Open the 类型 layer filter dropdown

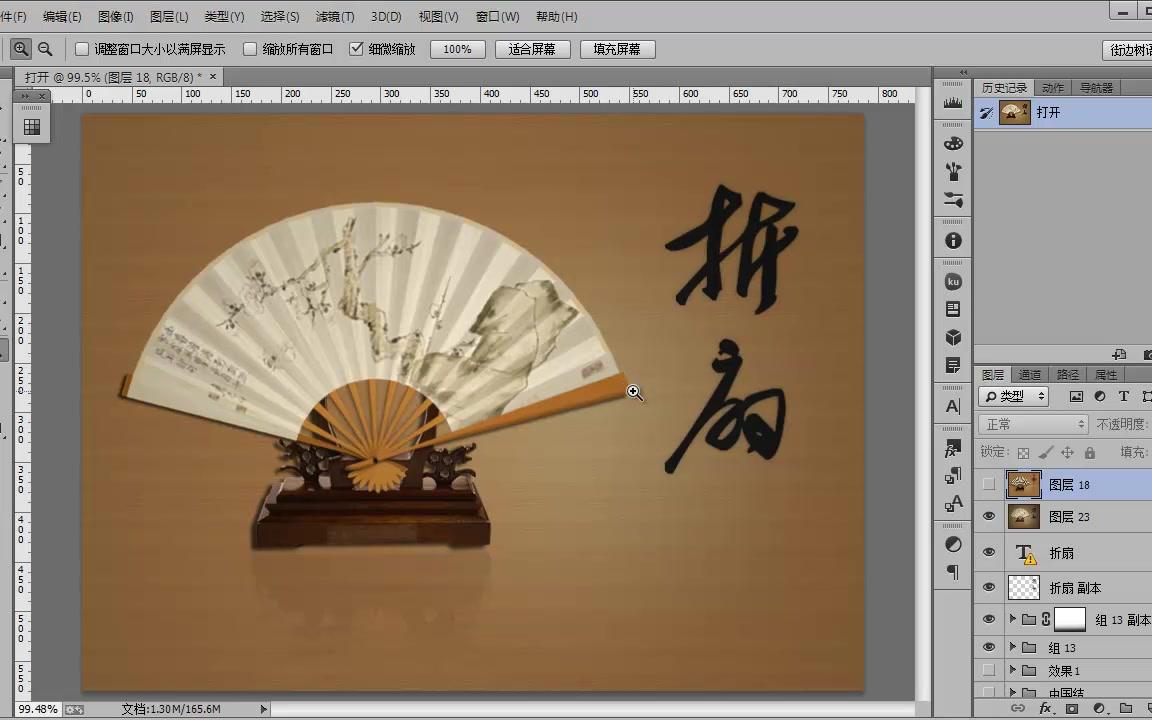point(1013,396)
